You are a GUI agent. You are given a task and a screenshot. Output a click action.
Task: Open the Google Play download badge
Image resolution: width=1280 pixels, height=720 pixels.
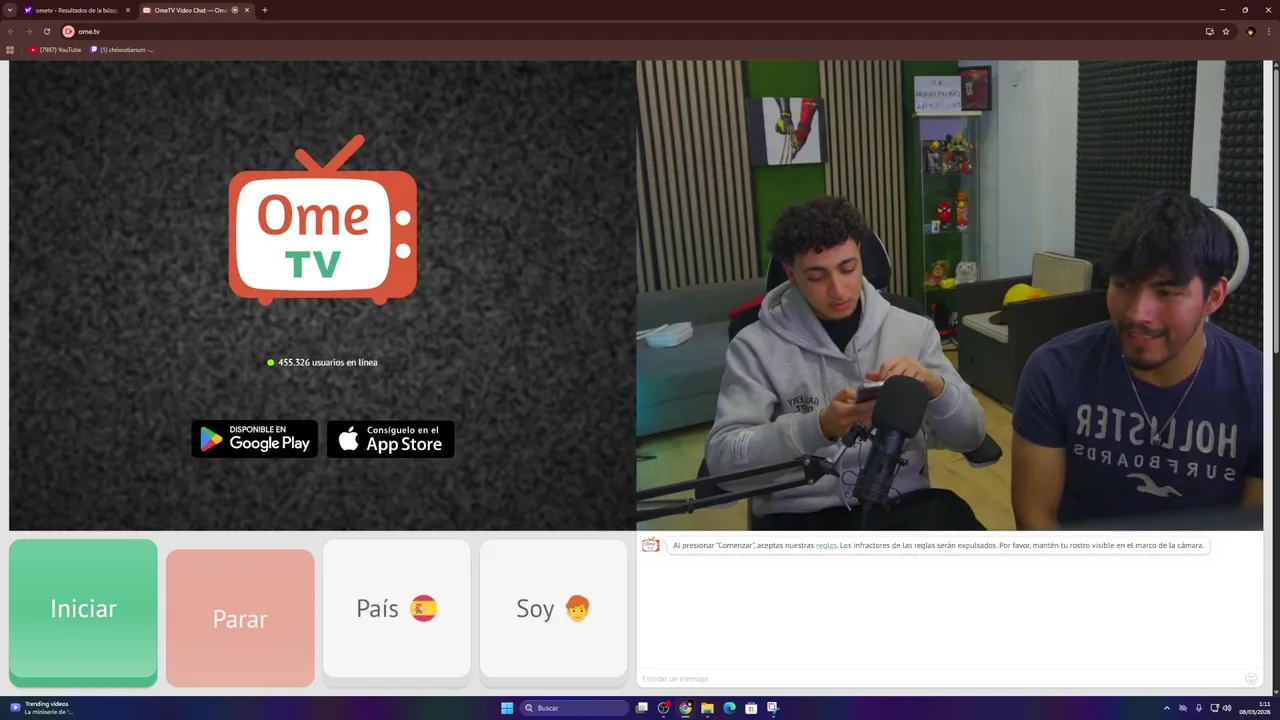(x=254, y=439)
